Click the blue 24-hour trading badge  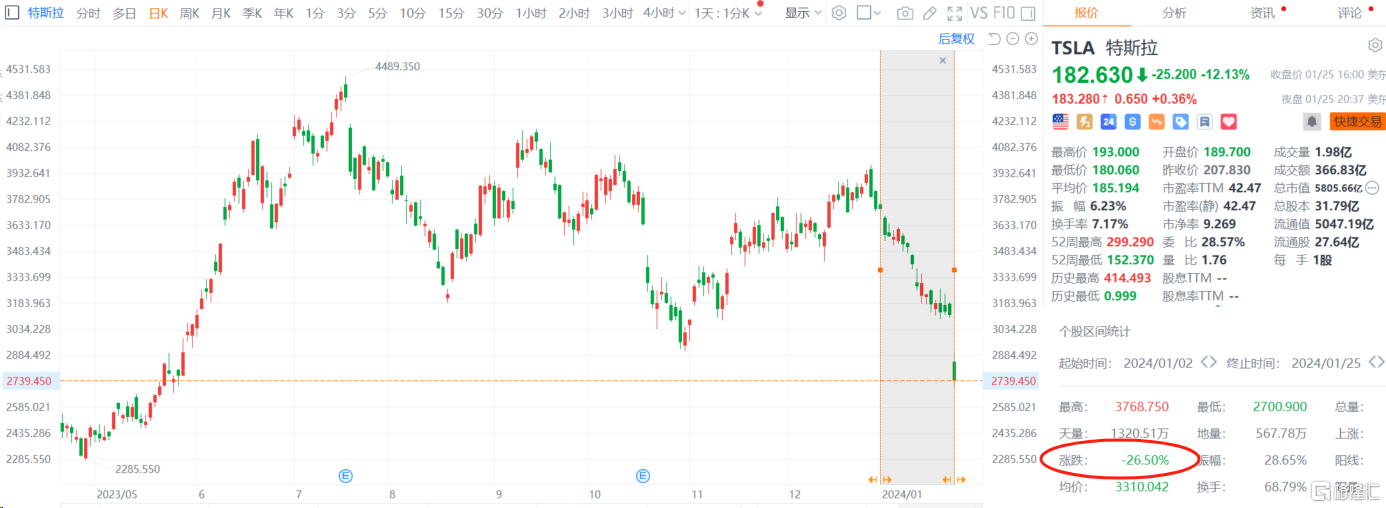click(x=1108, y=121)
